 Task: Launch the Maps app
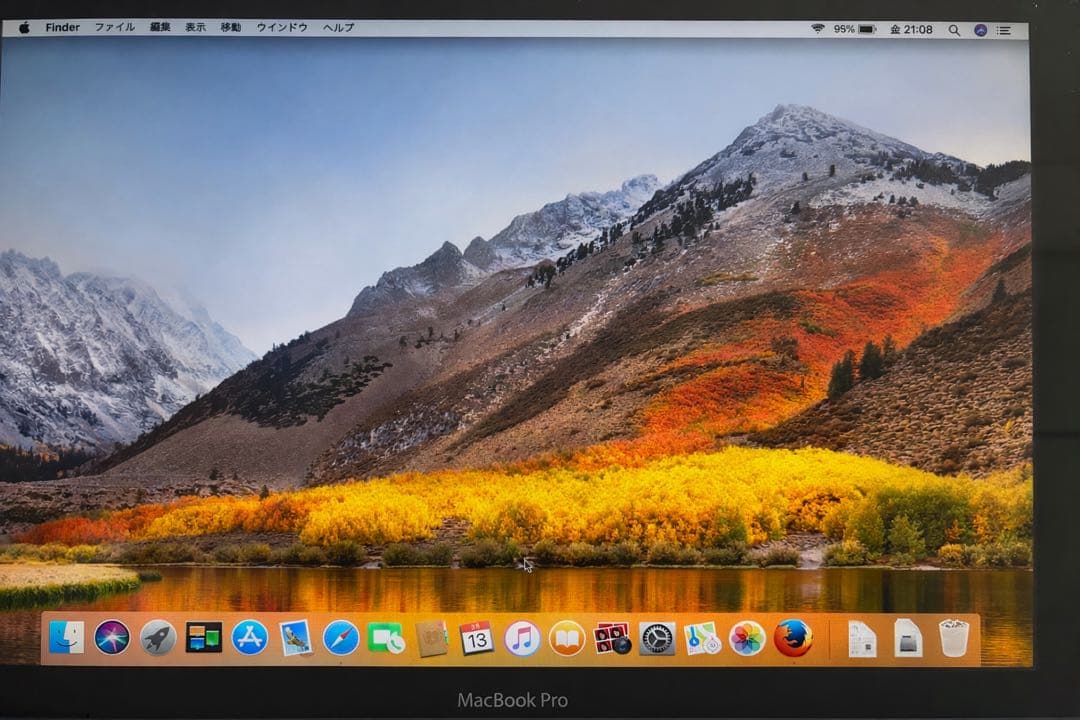click(700, 638)
